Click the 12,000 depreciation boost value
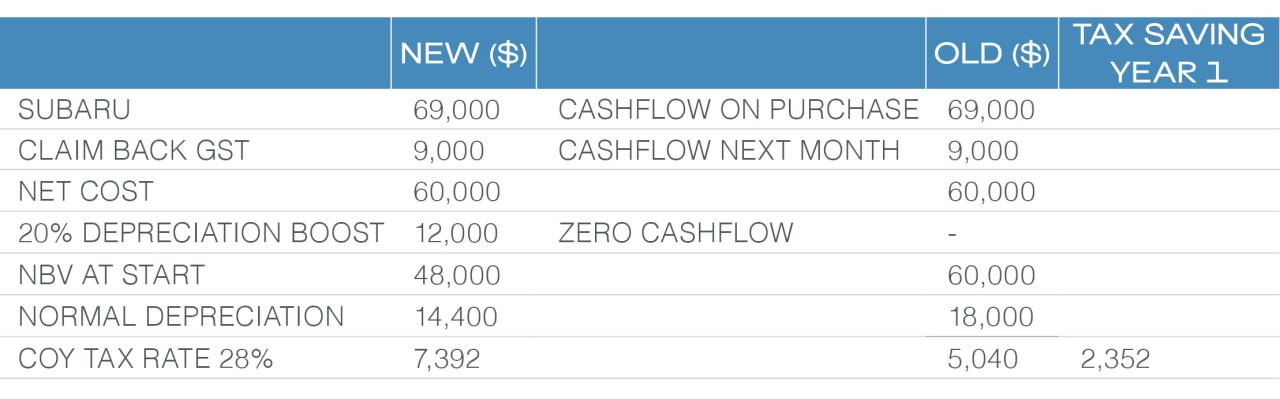This screenshot has height=399, width=1280. tap(455, 233)
